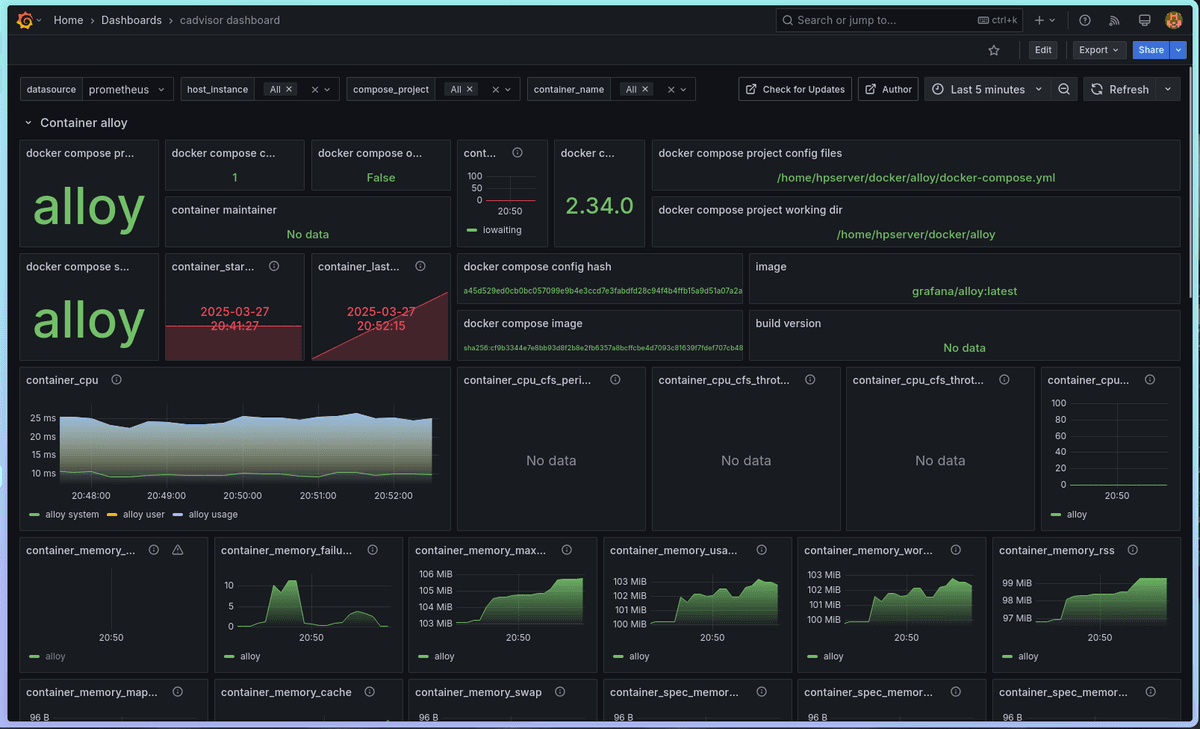
Task: Click the Refresh button
Action: point(1119,89)
